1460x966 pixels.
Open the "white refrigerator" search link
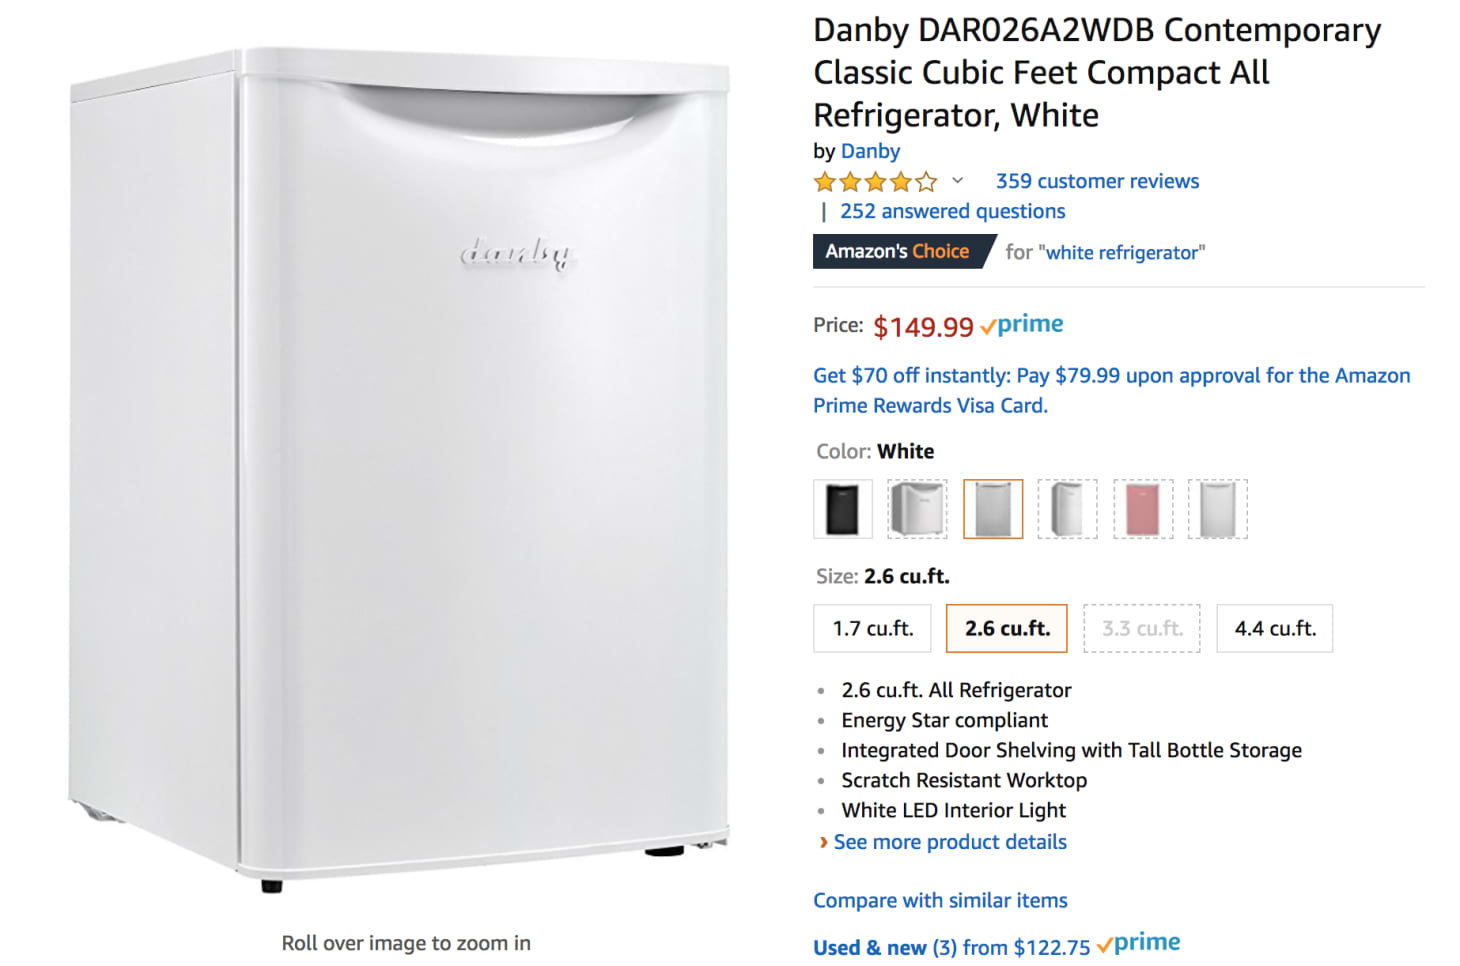point(1124,253)
